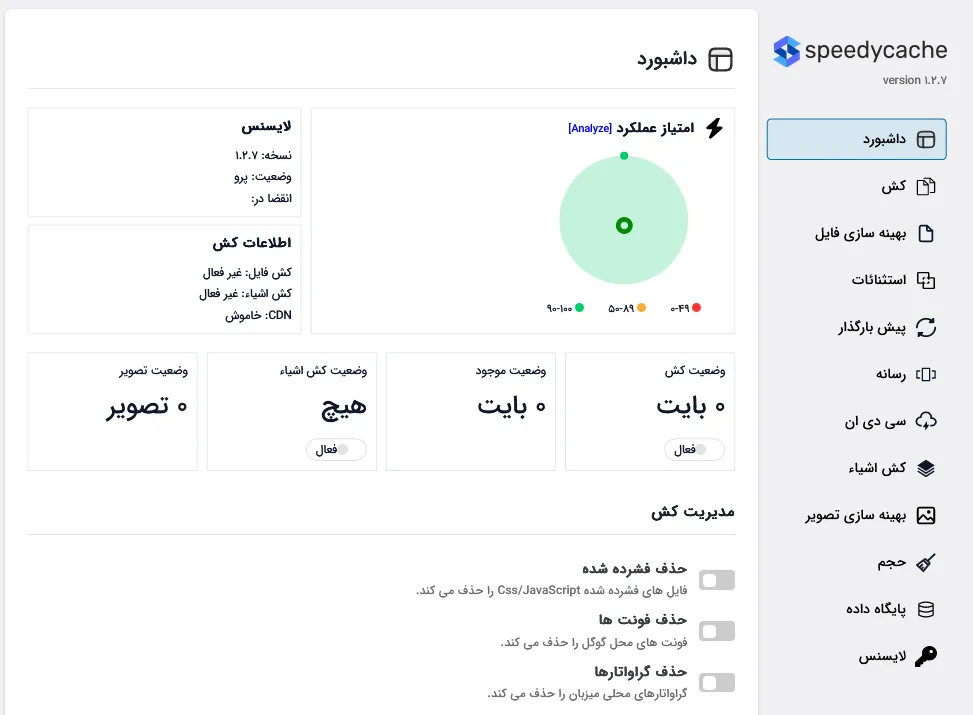Click CDN: خاموش info line
973x715 pixels.
point(258,315)
